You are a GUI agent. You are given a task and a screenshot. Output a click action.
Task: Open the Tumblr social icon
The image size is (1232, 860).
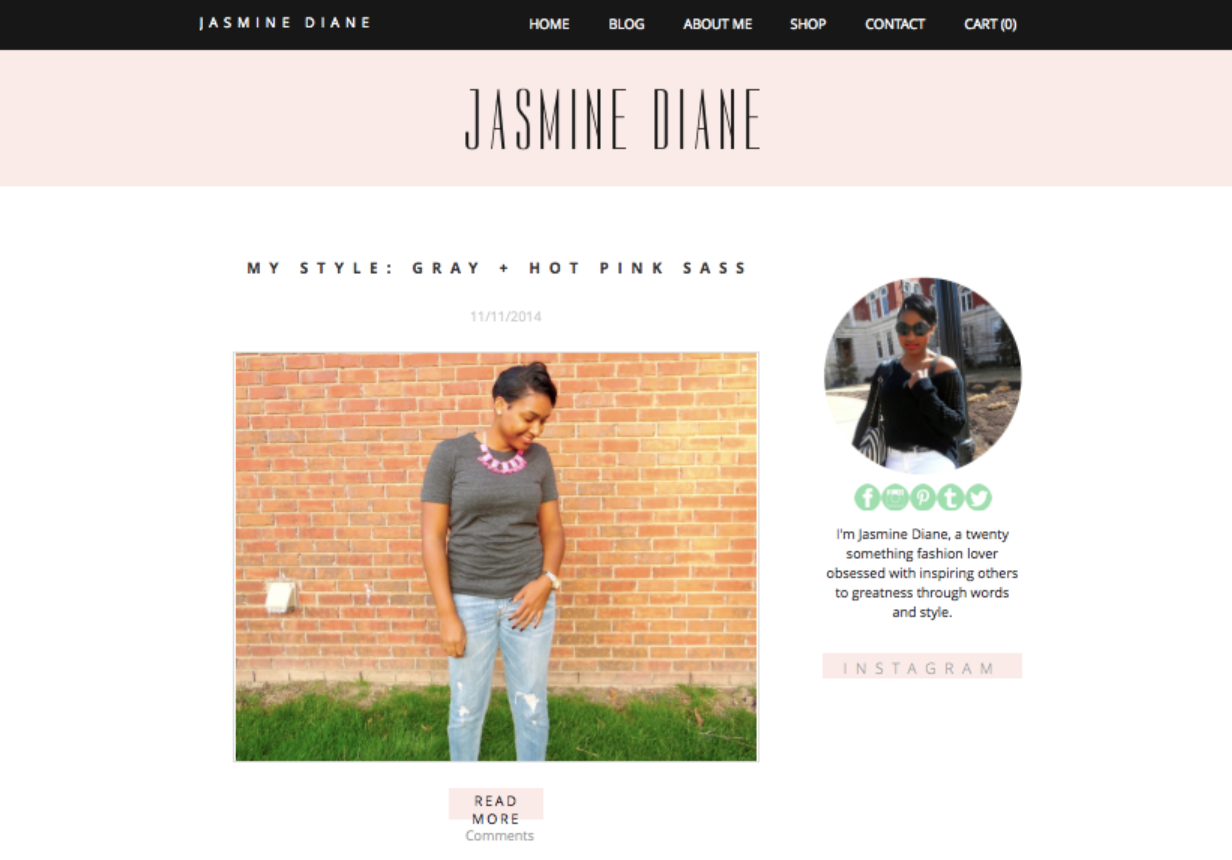pos(950,497)
